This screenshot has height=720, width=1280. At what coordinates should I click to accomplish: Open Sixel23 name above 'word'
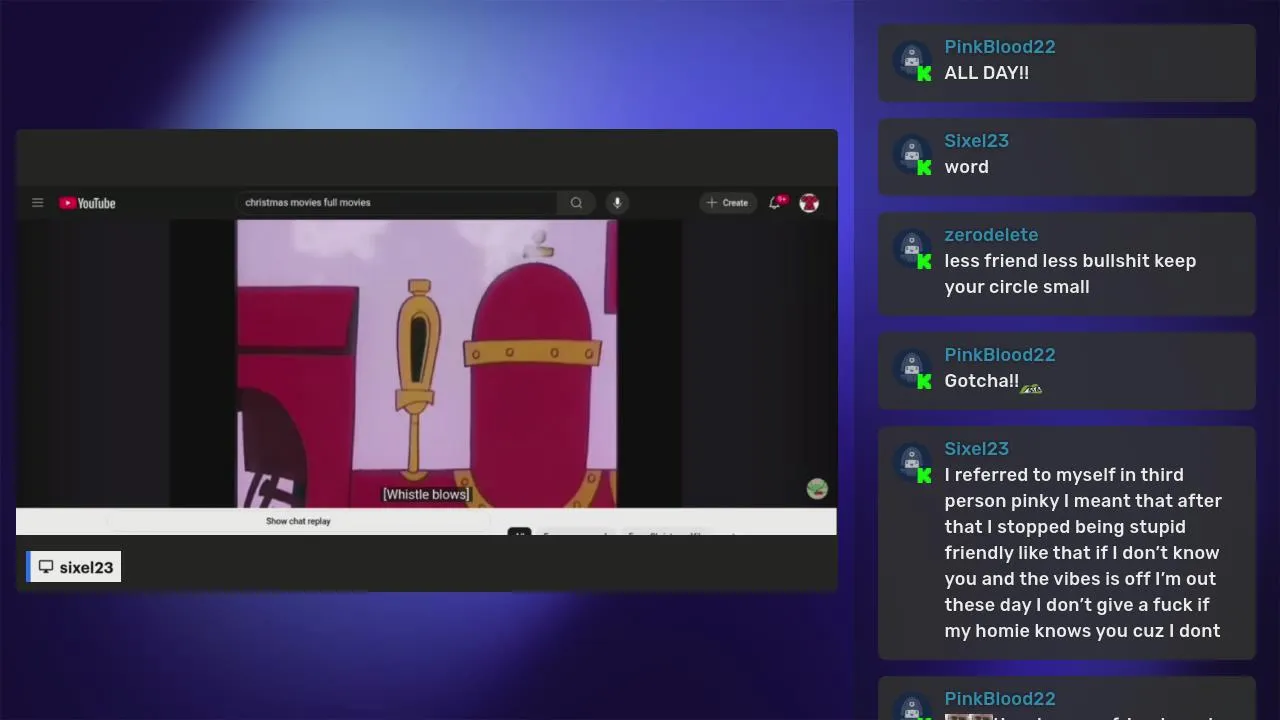[976, 141]
